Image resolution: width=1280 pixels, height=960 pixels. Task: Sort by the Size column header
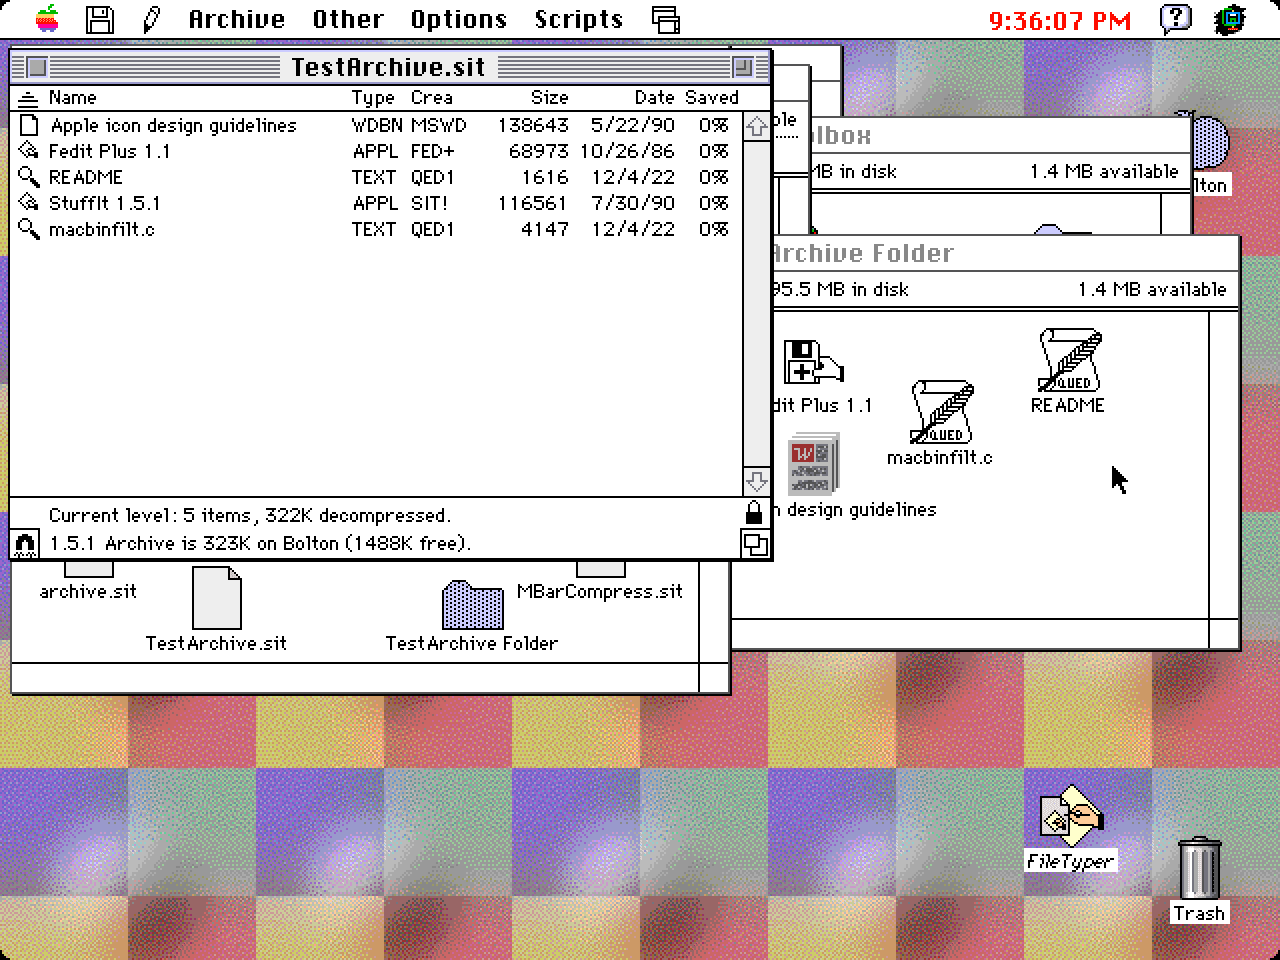[548, 97]
